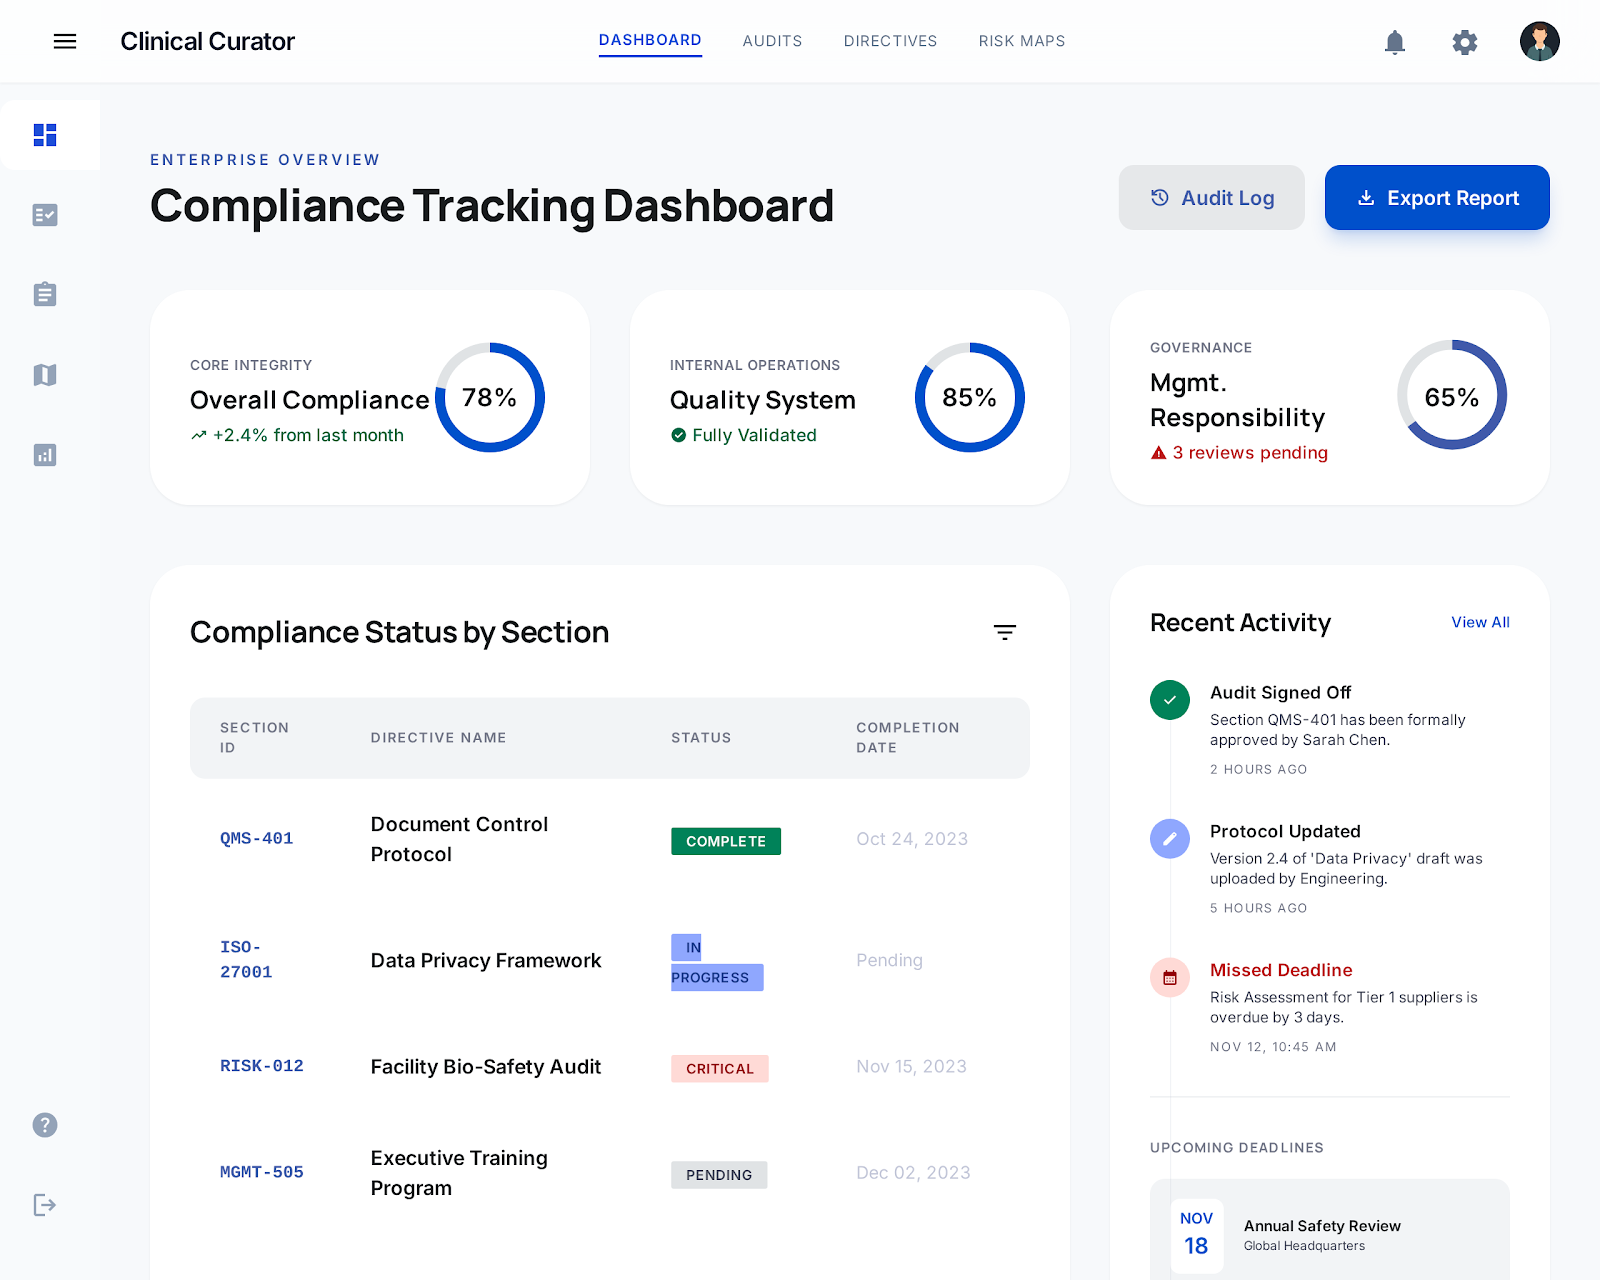Click the 85% Quality System ring
Viewport: 1600px width, 1280px height.
pos(970,397)
